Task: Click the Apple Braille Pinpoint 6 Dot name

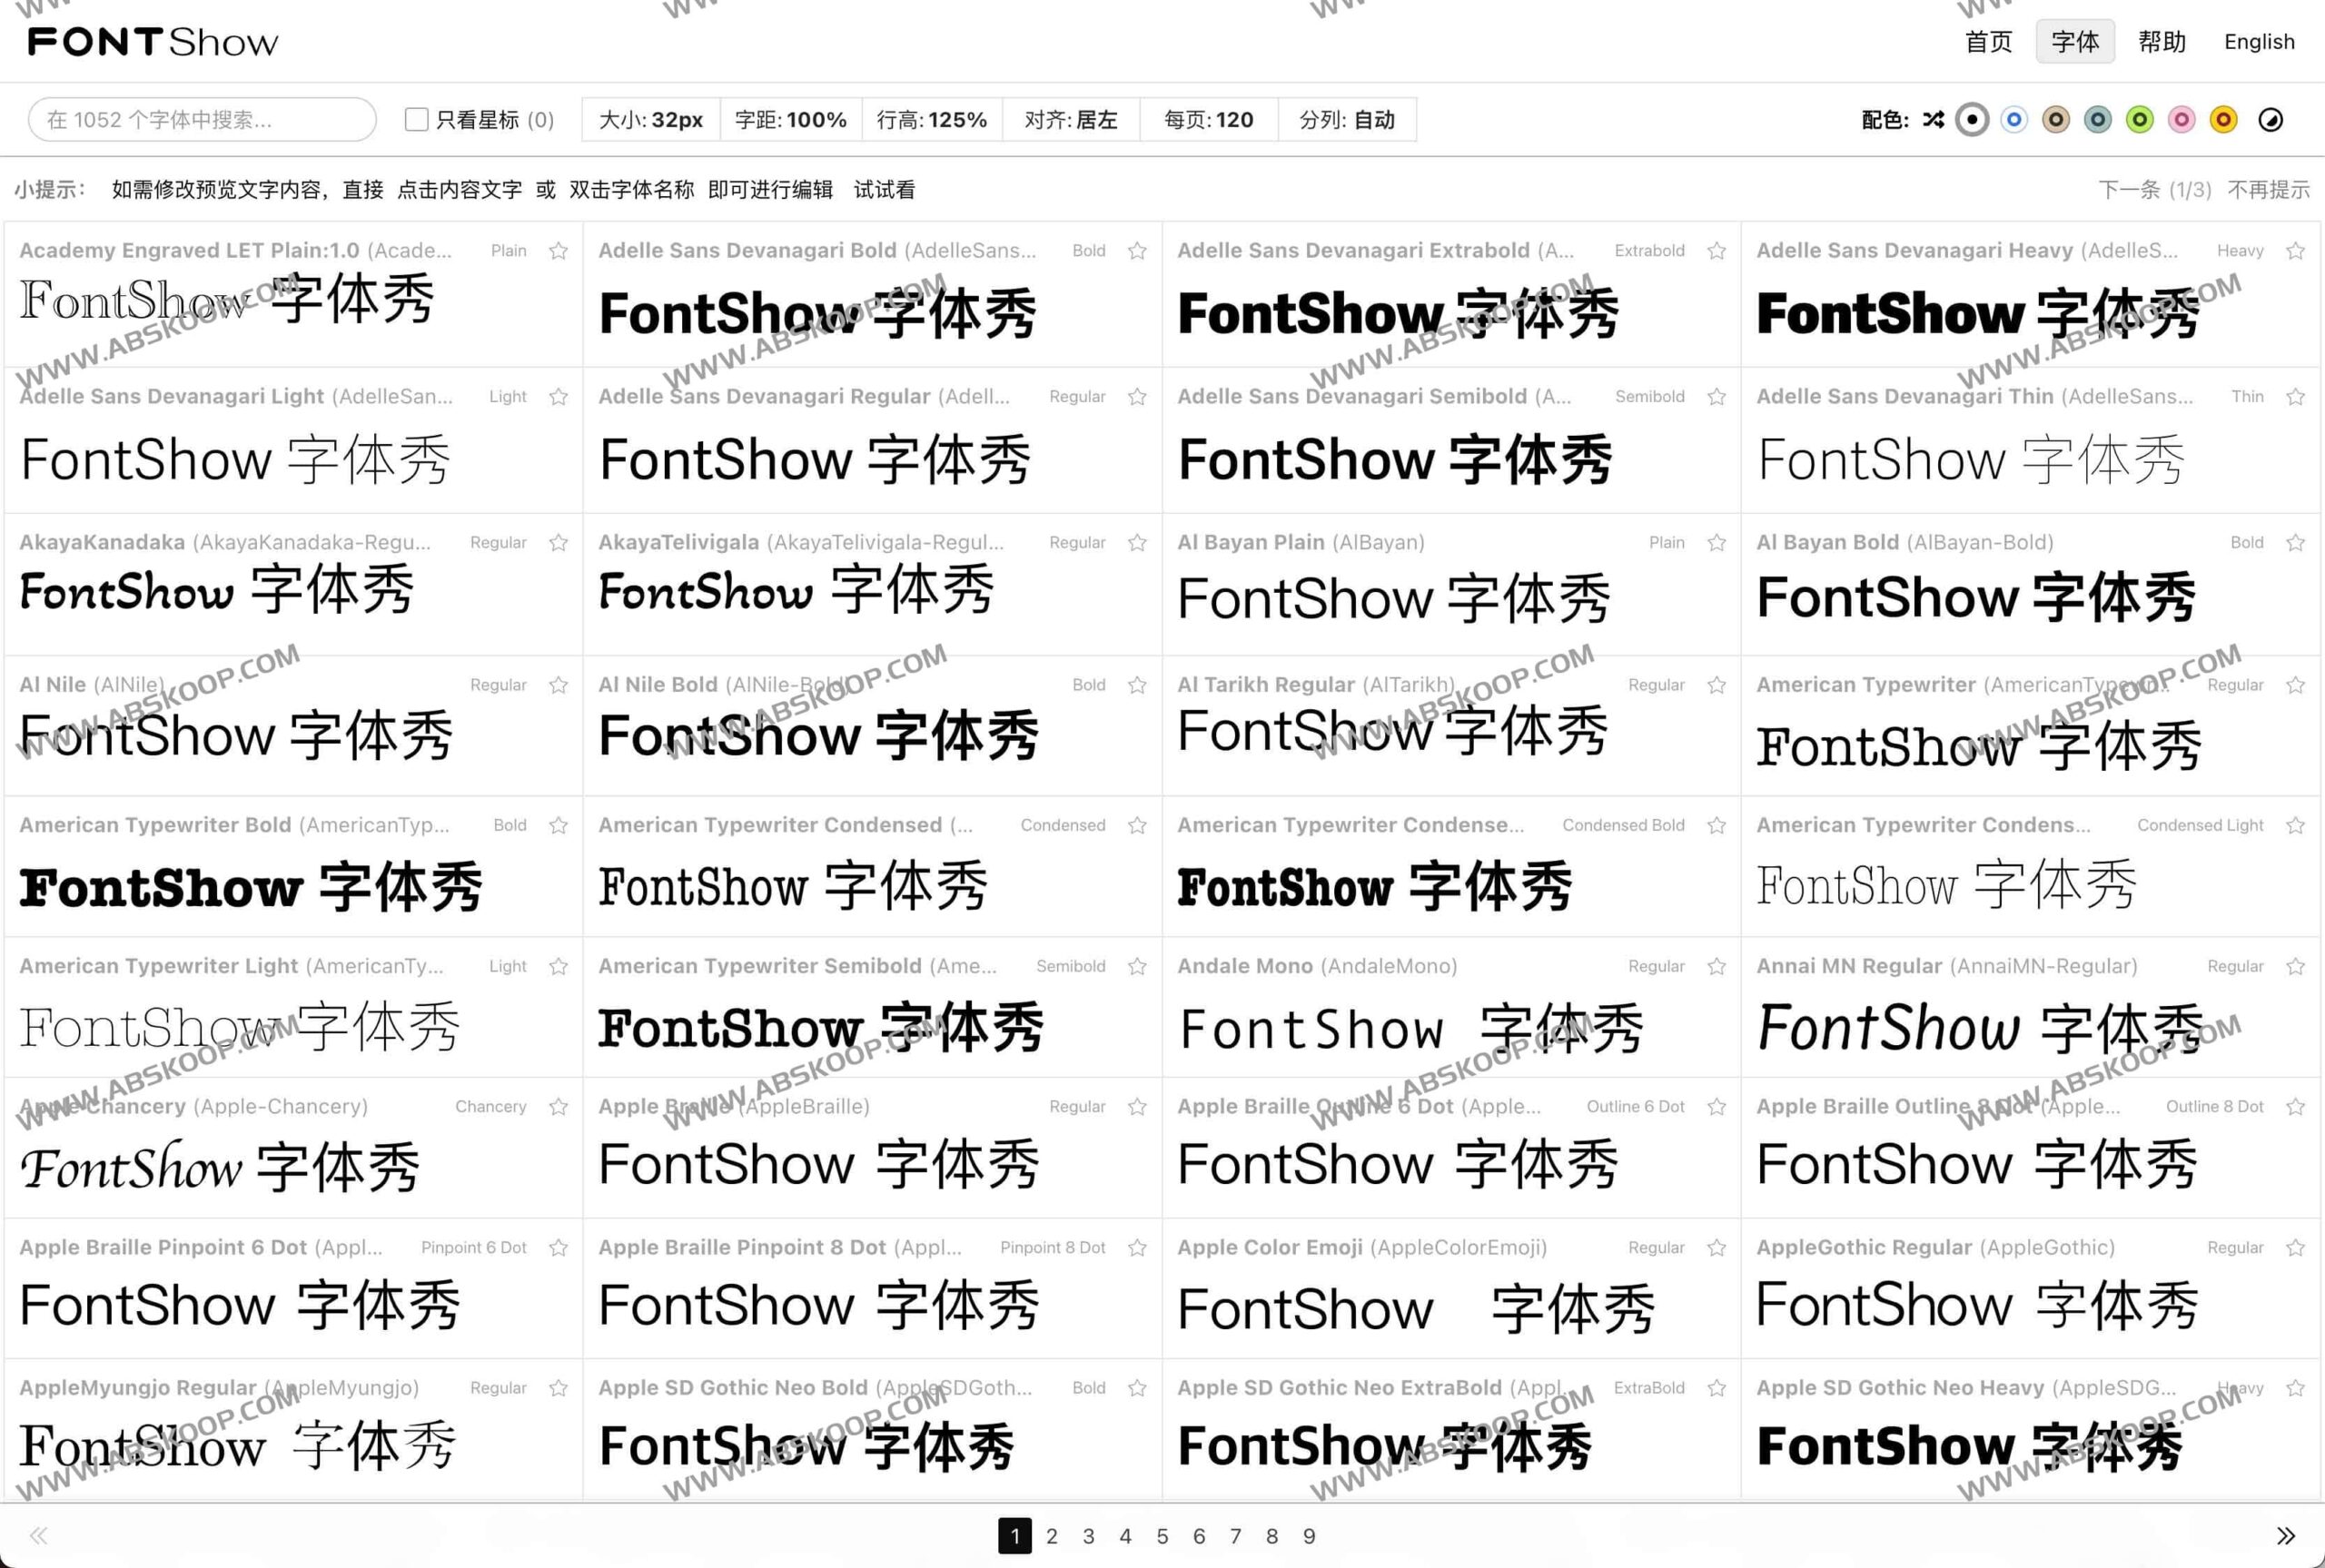Action: (x=163, y=1248)
